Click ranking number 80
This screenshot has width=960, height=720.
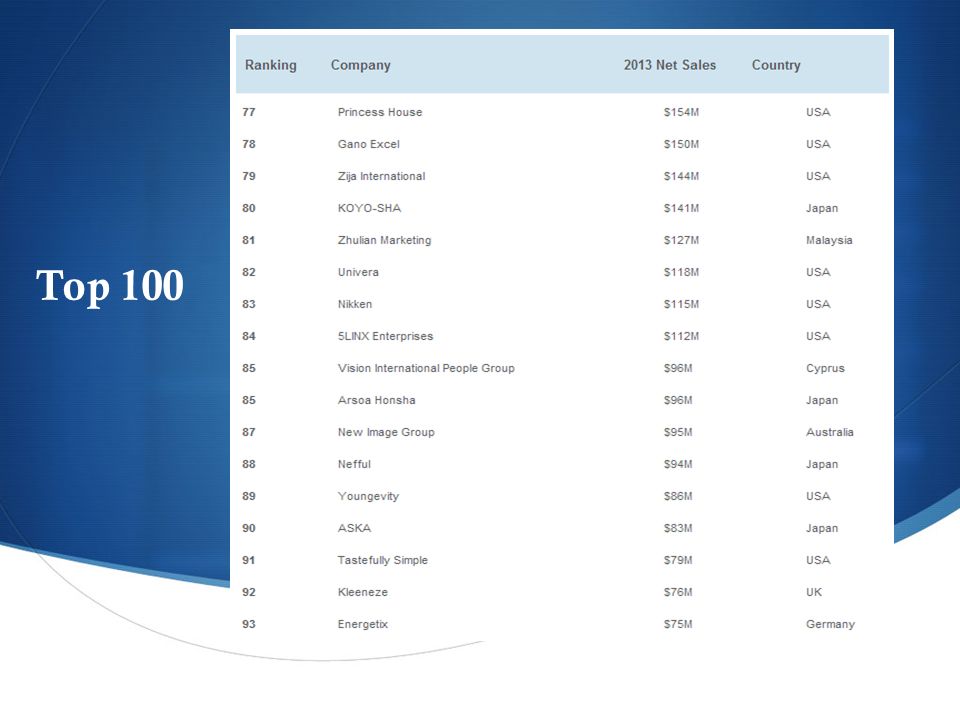249,208
